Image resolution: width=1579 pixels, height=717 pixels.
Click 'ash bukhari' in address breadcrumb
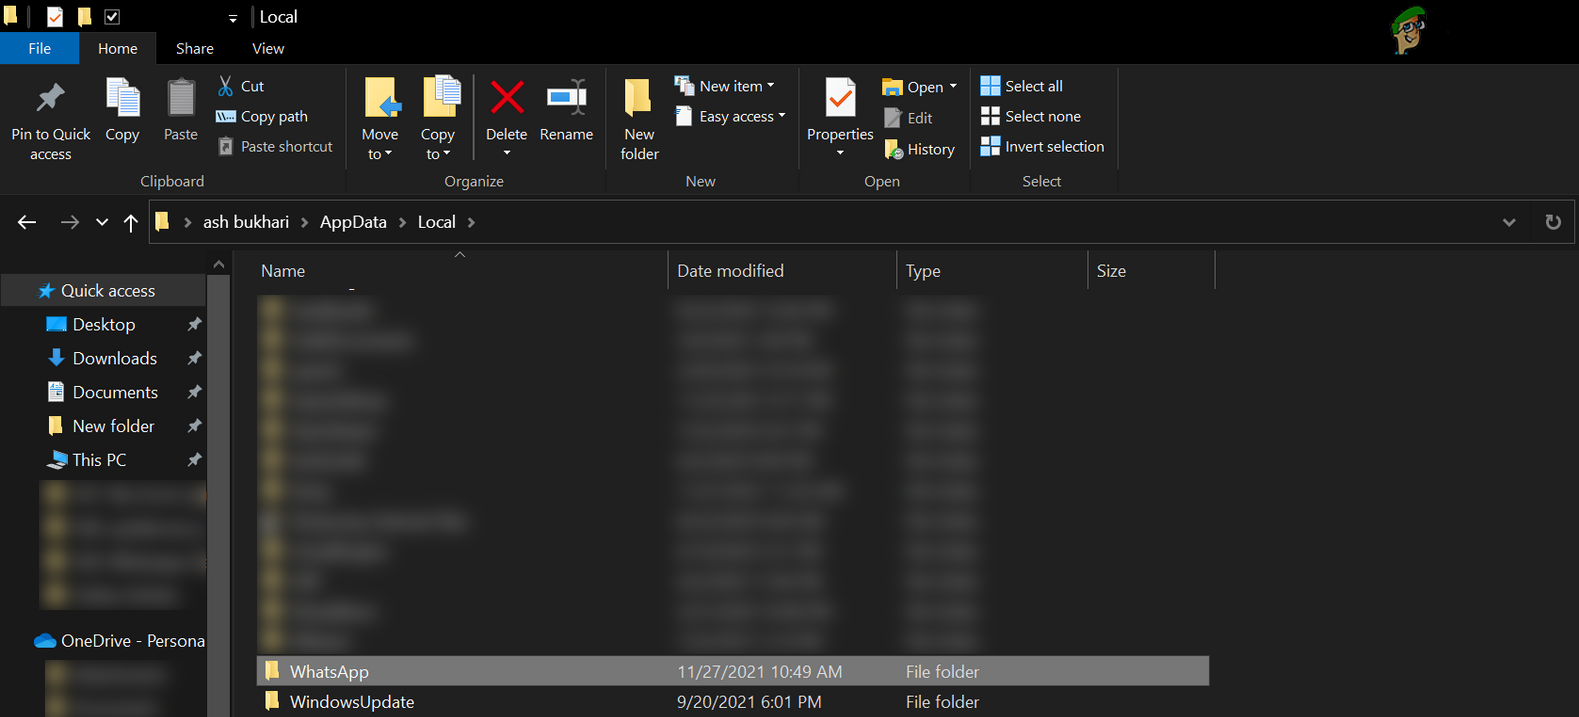click(246, 222)
